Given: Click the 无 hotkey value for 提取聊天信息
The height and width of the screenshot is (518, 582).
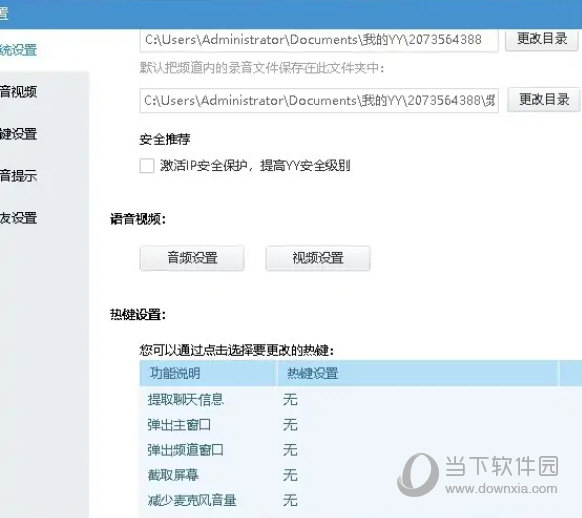Looking at the screenshot, I should coord(290,400).
